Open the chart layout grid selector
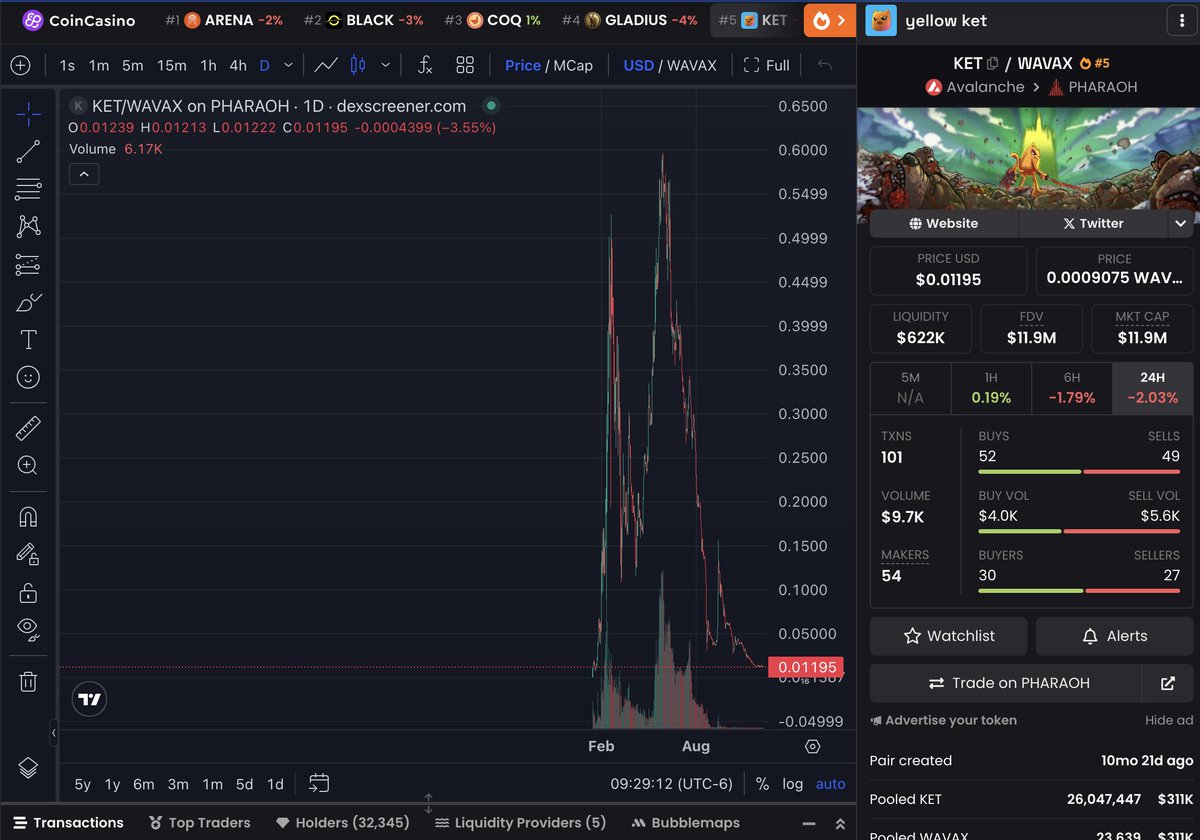Screen dimensions: 1200x840 [465, 65]
